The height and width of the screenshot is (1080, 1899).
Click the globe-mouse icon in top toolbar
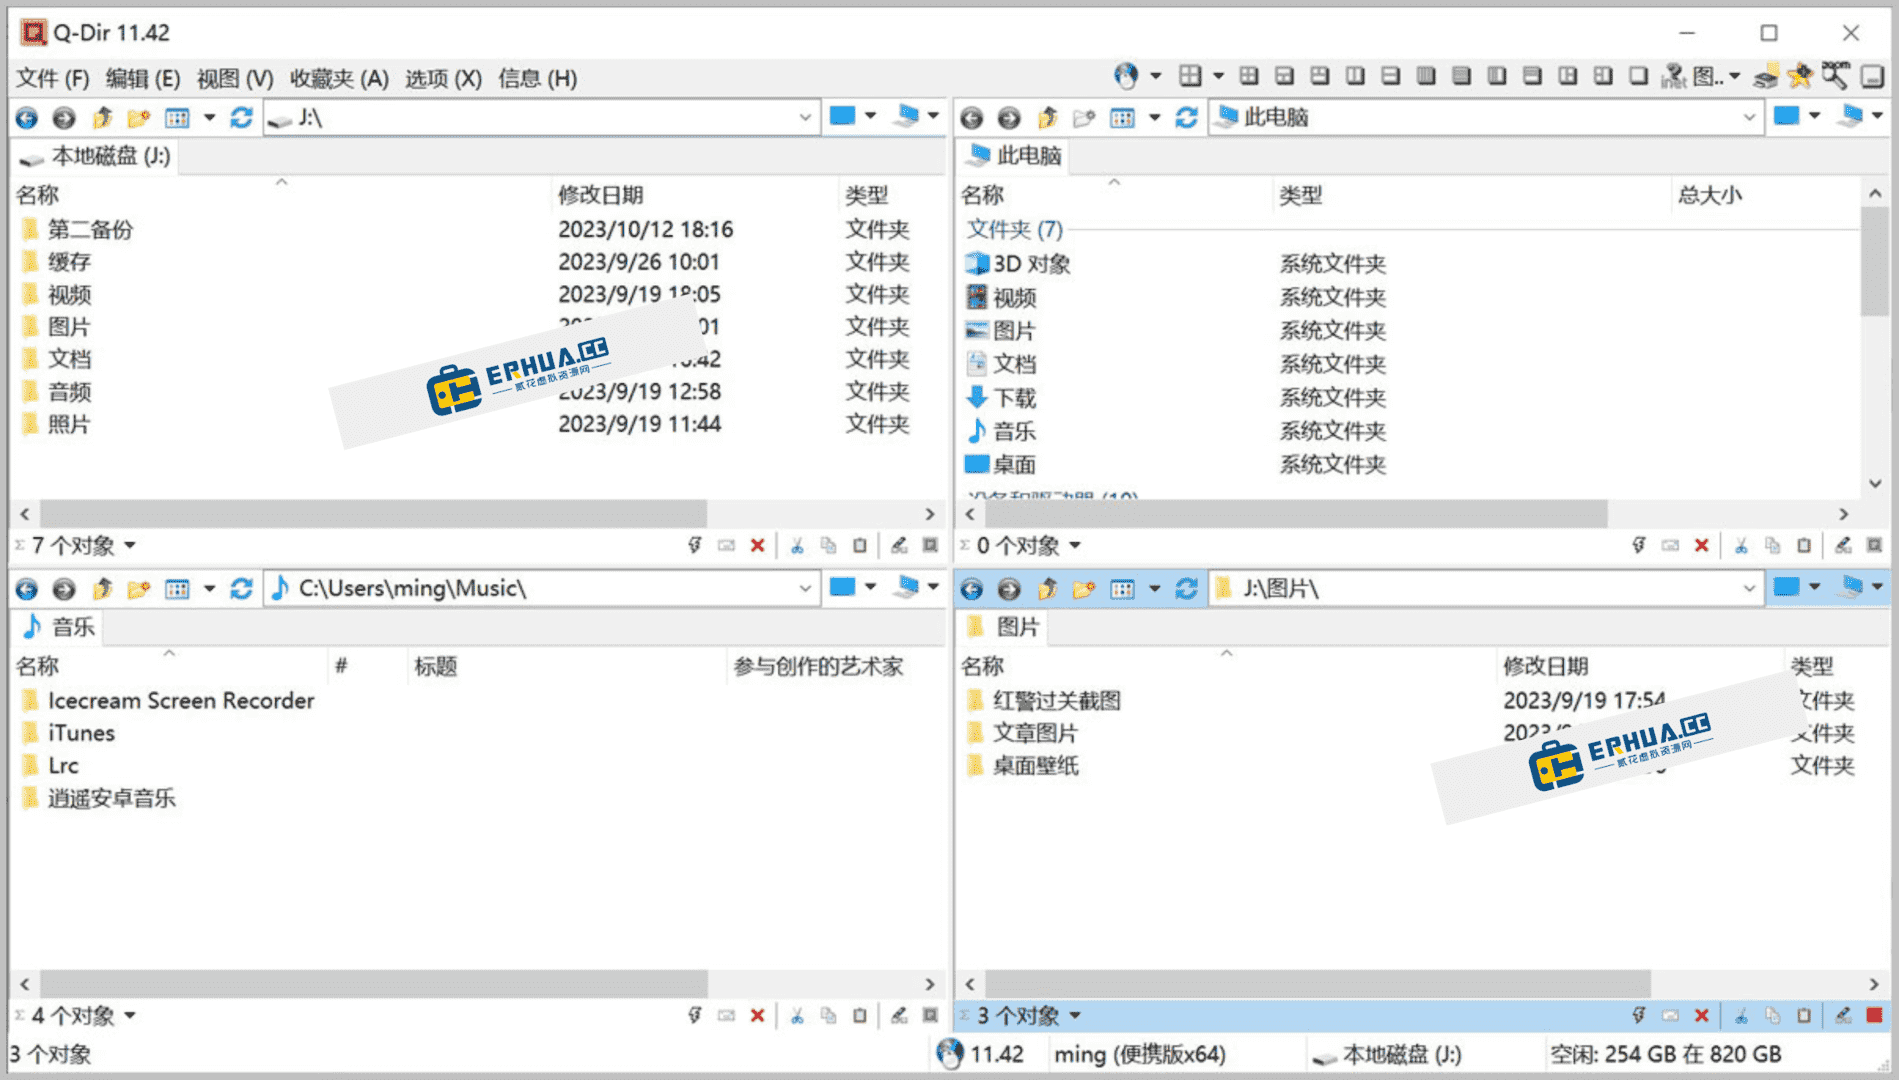tap(1127, 76)
